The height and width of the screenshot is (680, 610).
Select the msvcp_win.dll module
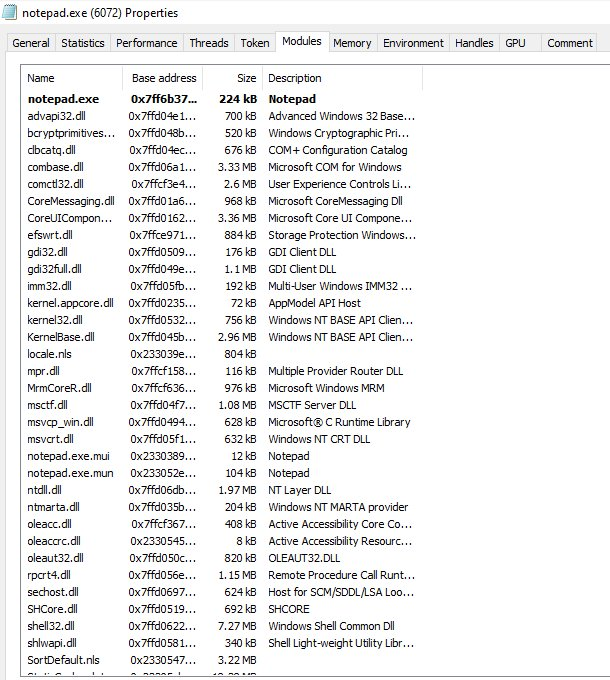[x=222, y=422]
